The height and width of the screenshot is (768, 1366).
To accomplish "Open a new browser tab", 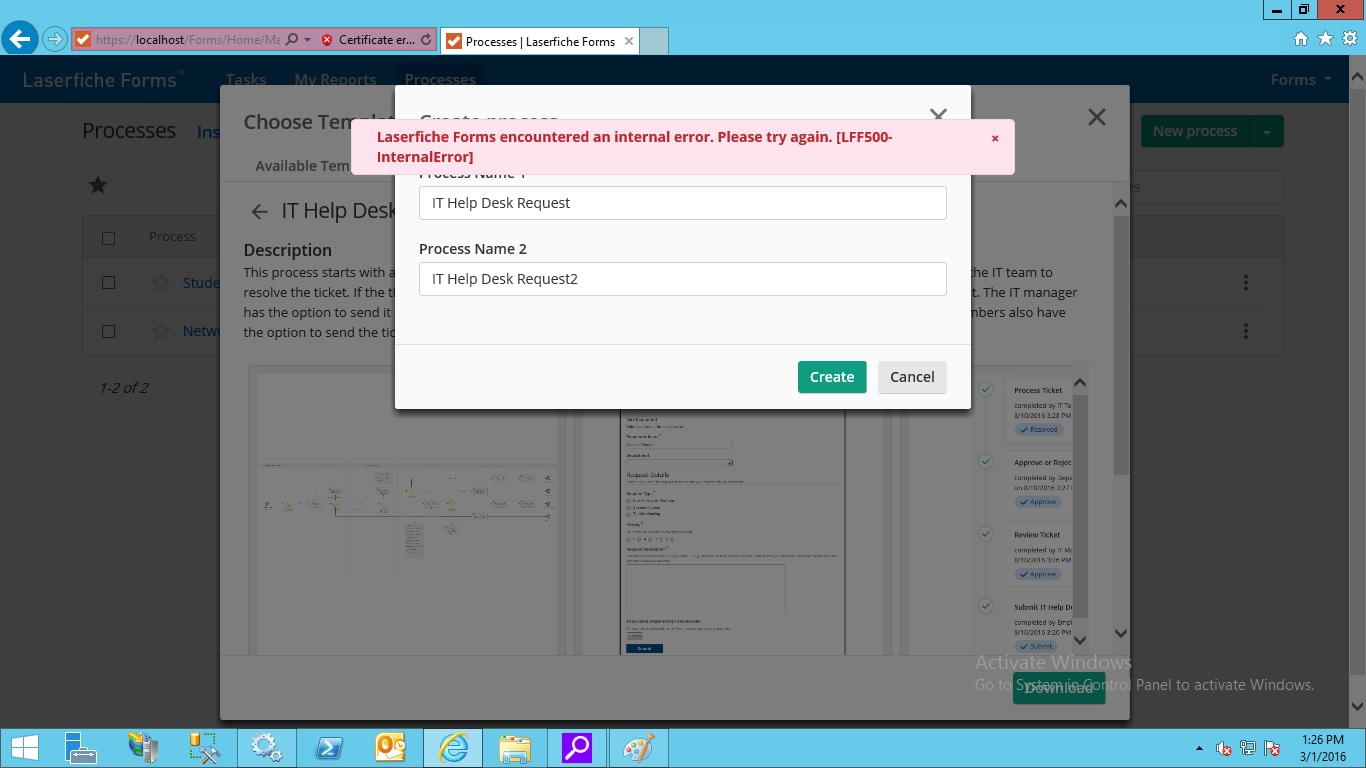I will point(654,42).
